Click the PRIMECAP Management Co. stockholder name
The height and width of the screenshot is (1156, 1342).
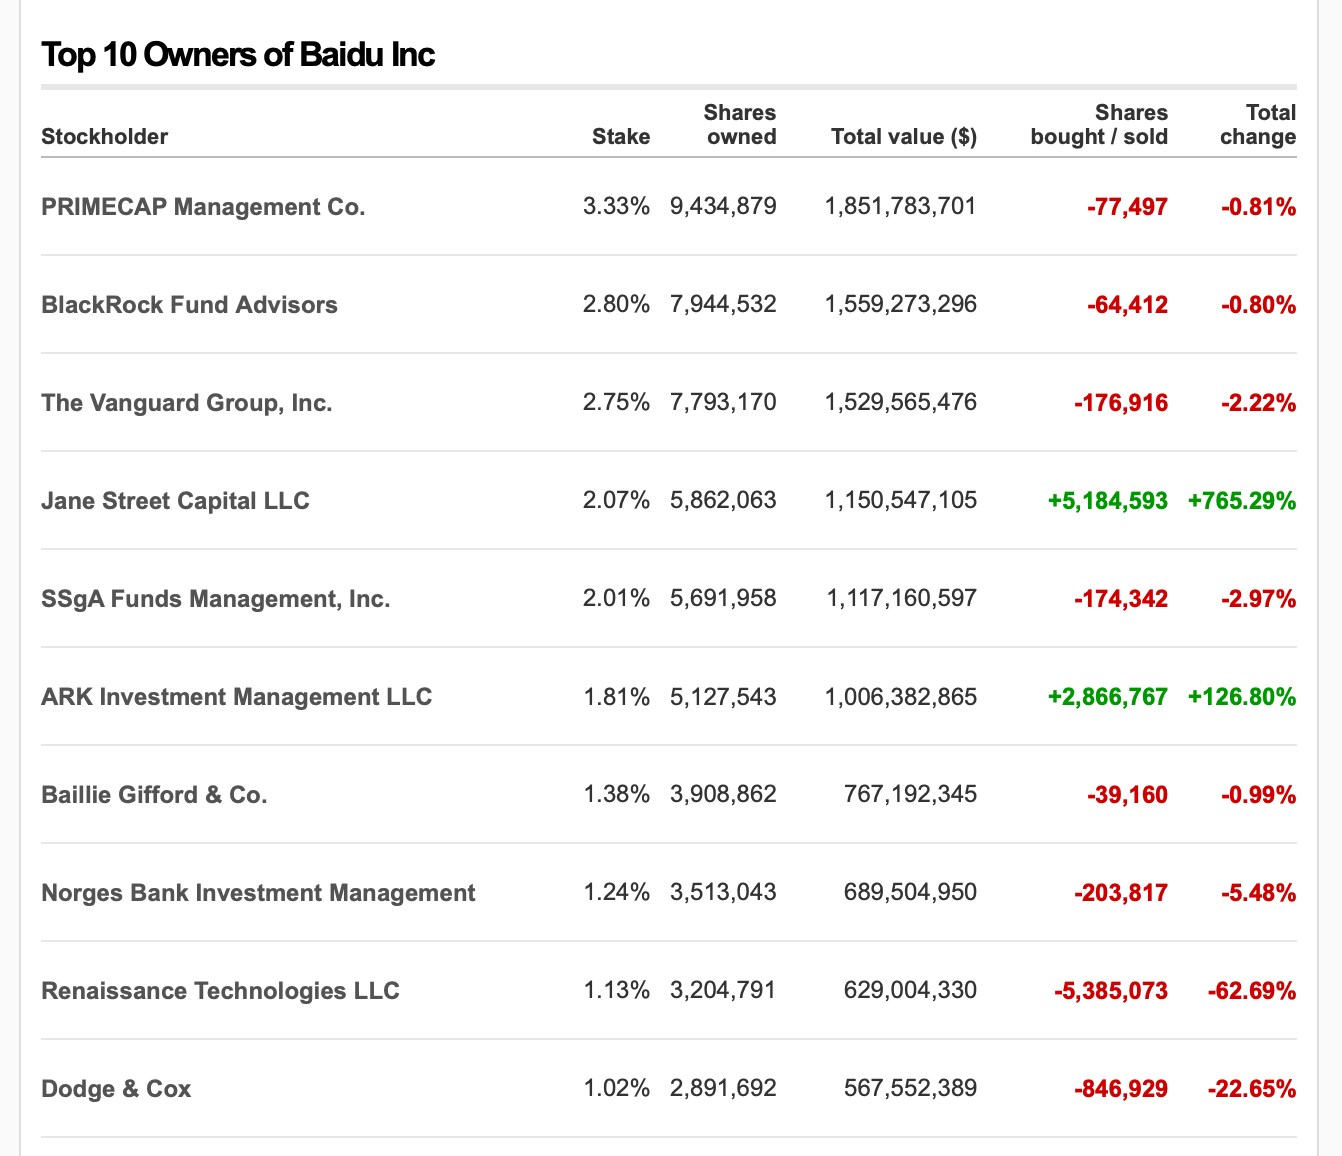tap(203, 207)
